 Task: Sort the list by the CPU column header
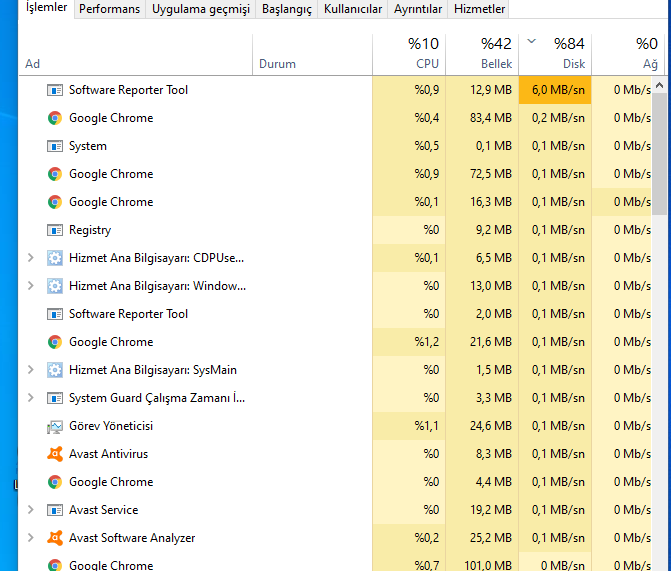click(x=408, y=54)
